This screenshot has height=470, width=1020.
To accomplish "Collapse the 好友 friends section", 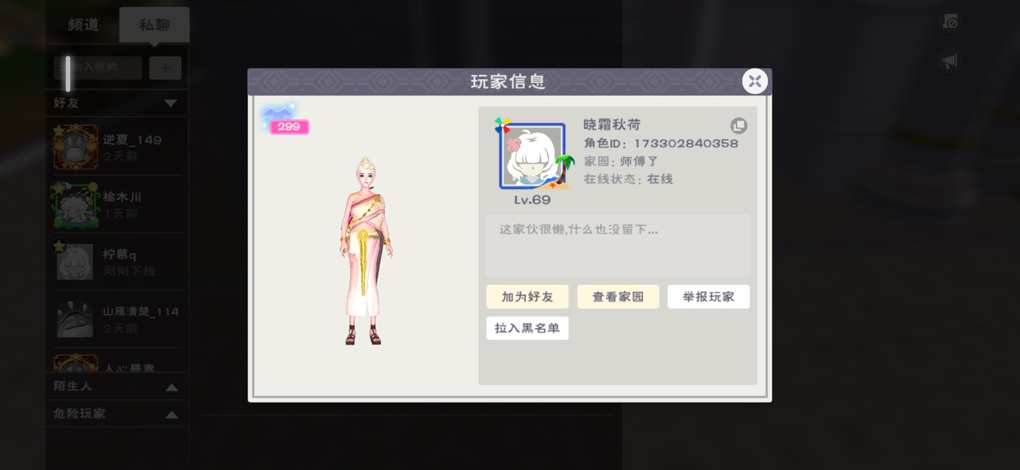I will (x=170, y=103).
